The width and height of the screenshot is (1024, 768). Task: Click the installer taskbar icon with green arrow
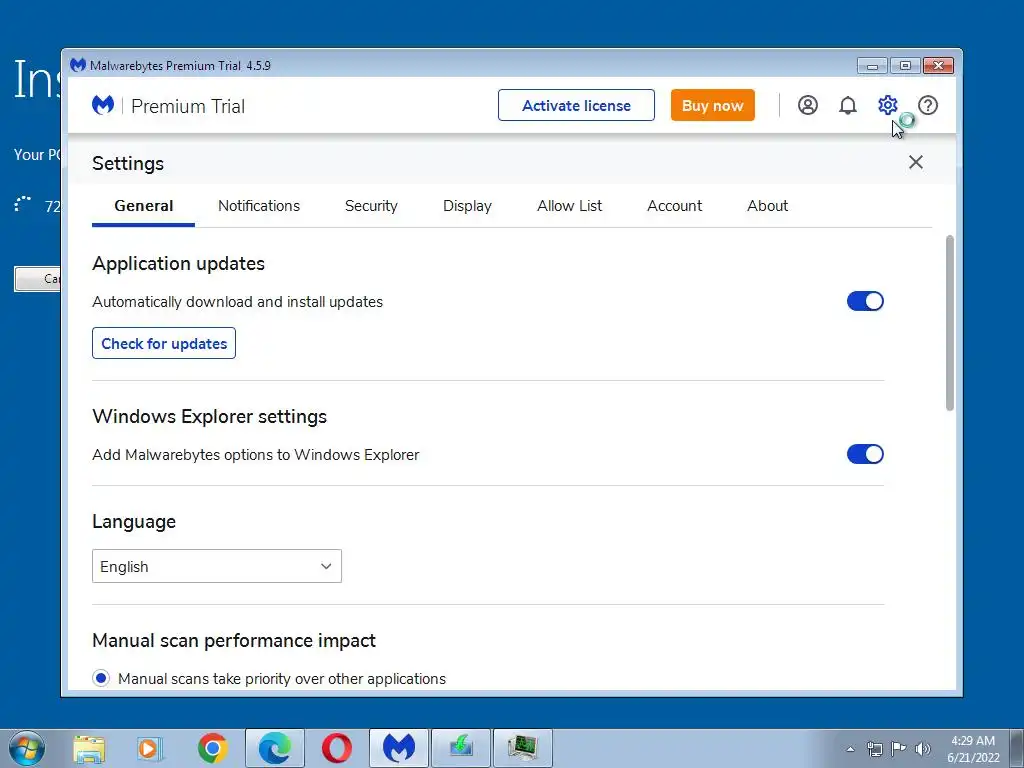(x=461, y=749)
